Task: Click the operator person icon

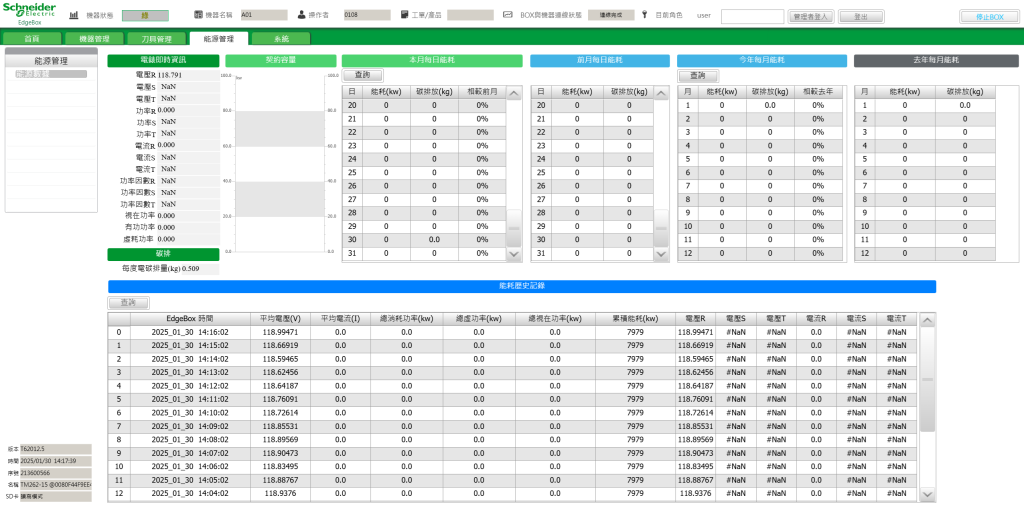Action: coord(302,16)
